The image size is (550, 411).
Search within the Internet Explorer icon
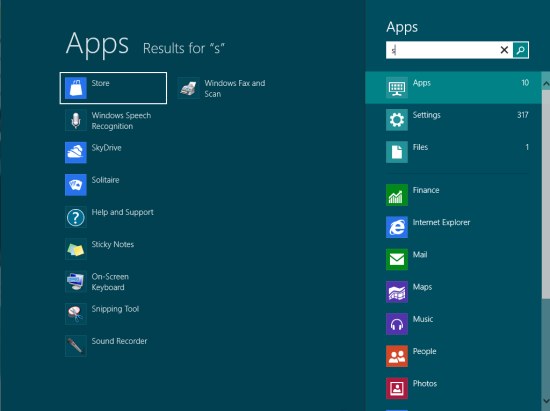coord(397,227)
